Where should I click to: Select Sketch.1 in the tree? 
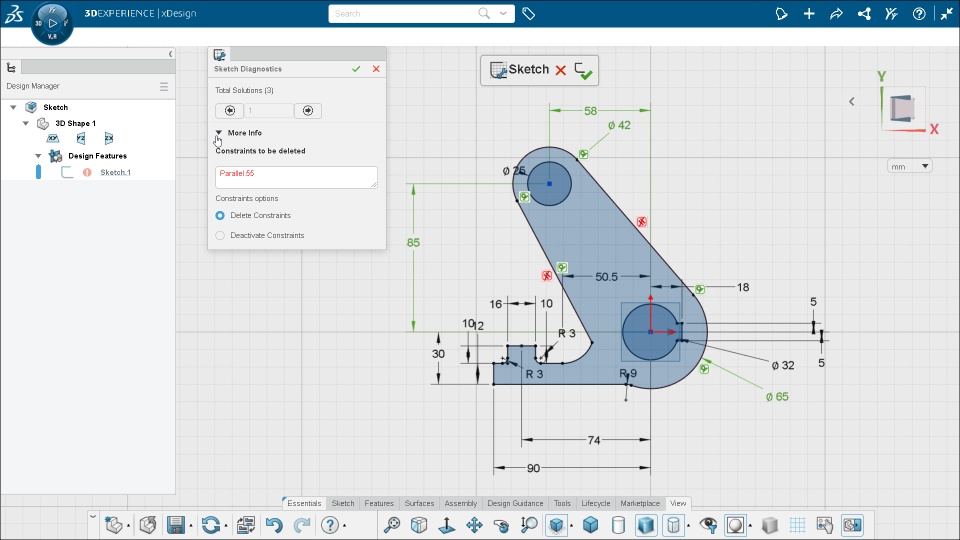tap(116, 173)
